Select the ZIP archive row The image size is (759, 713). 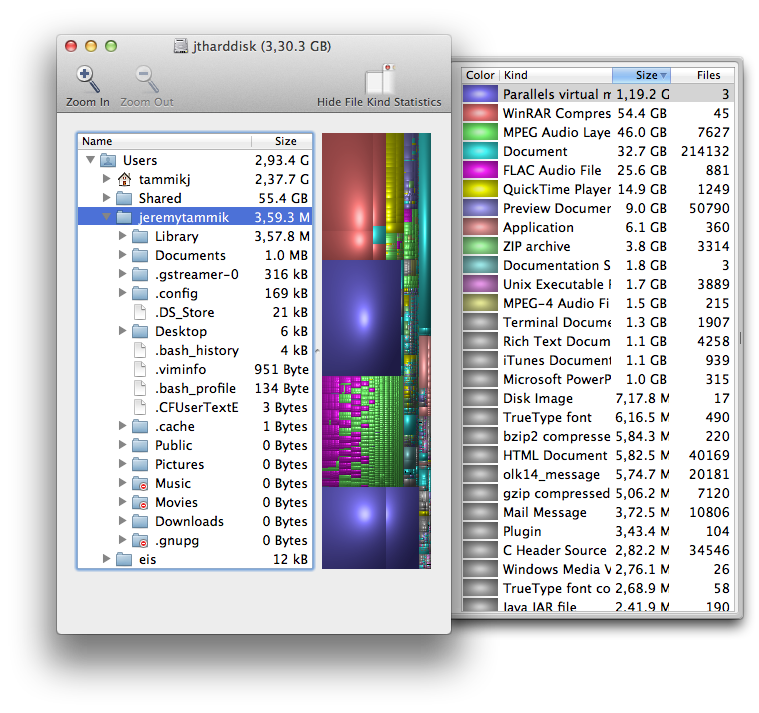pyautogui.click(x=598, y=246)
